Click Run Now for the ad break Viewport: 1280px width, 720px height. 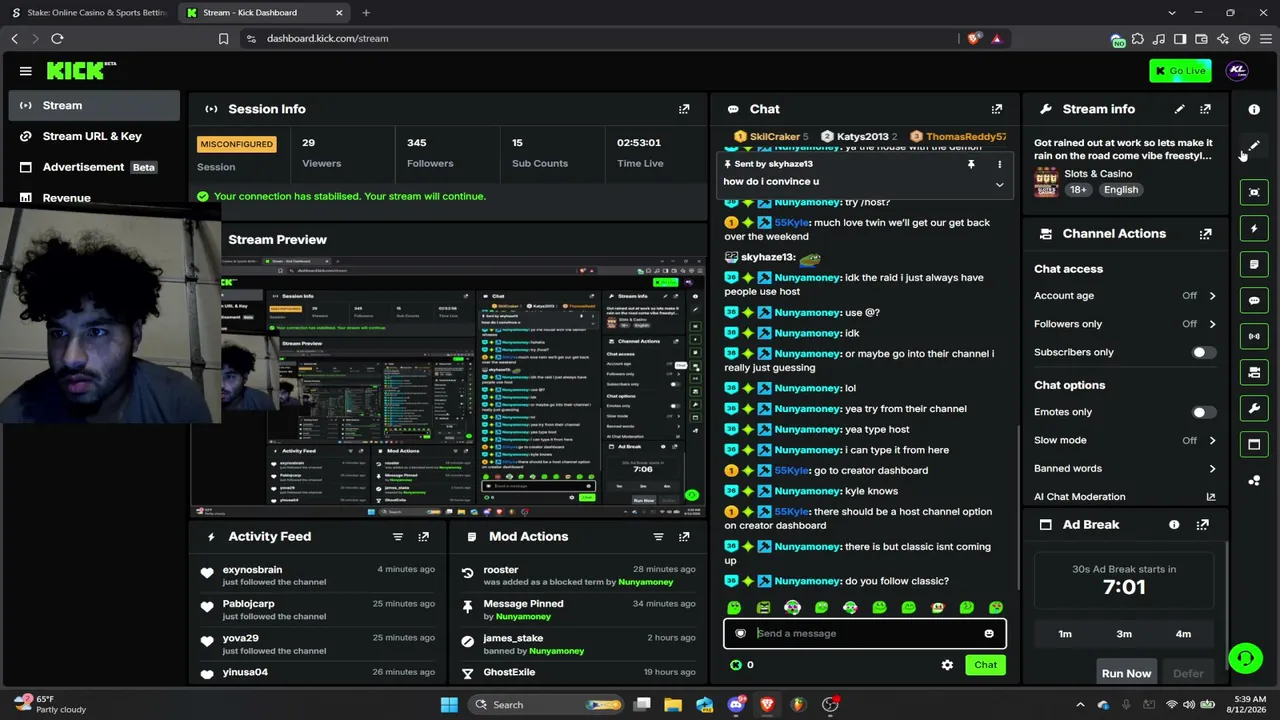[x=1126, y=673]
